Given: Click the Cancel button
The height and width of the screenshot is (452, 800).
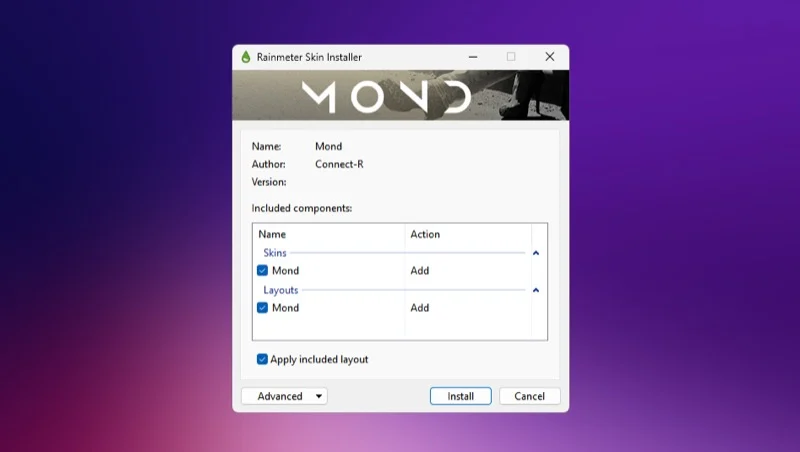Looking at the screenshot, I should [x=530, y=396].
